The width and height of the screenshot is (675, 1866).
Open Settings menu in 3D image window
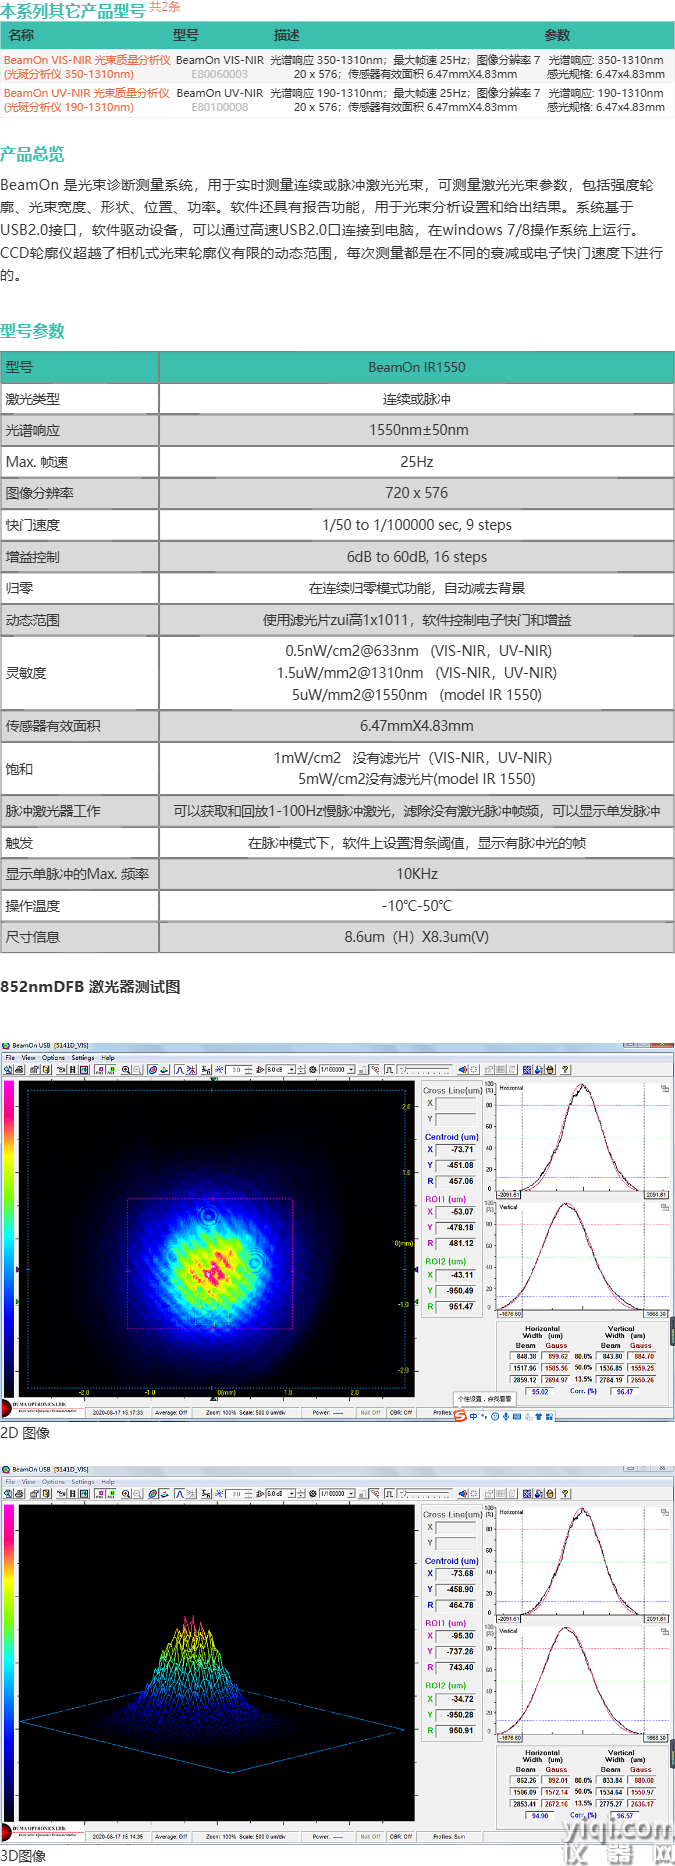[83, 1481]
